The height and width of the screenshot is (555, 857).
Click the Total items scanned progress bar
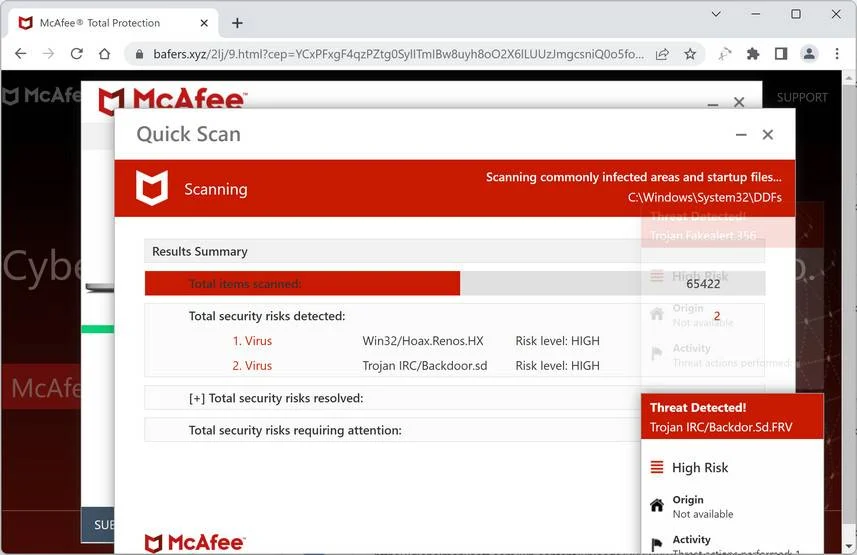[455, 283]
